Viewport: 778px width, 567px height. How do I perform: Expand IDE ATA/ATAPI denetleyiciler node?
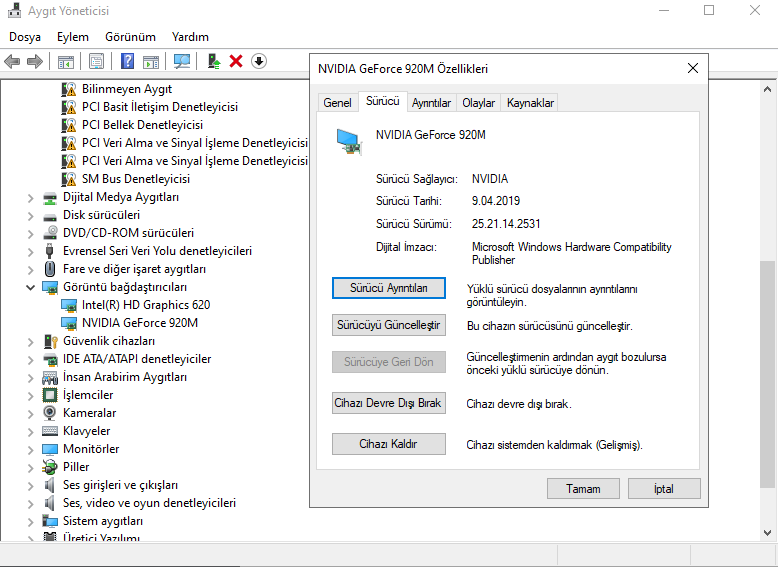pyautogui.click(x=31, y=360)
